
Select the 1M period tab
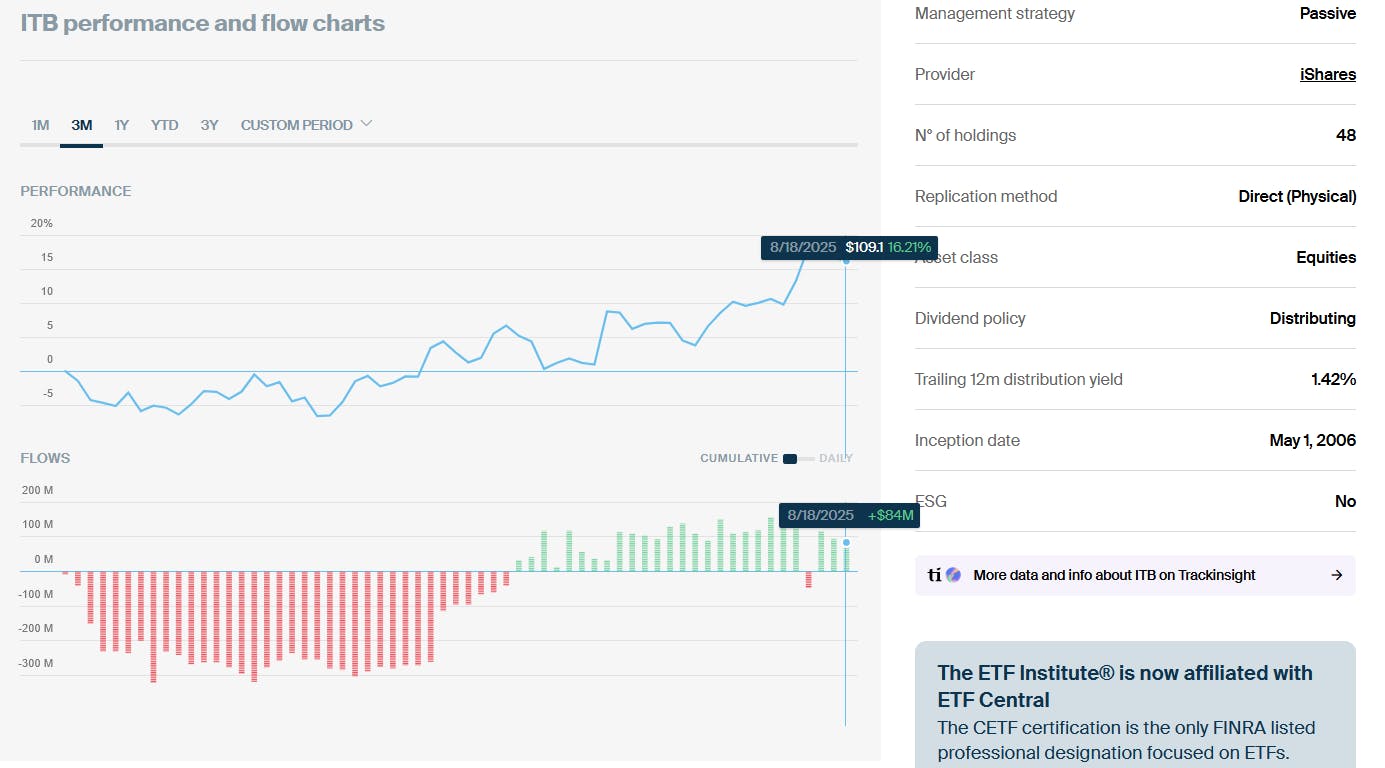point(40,125)
